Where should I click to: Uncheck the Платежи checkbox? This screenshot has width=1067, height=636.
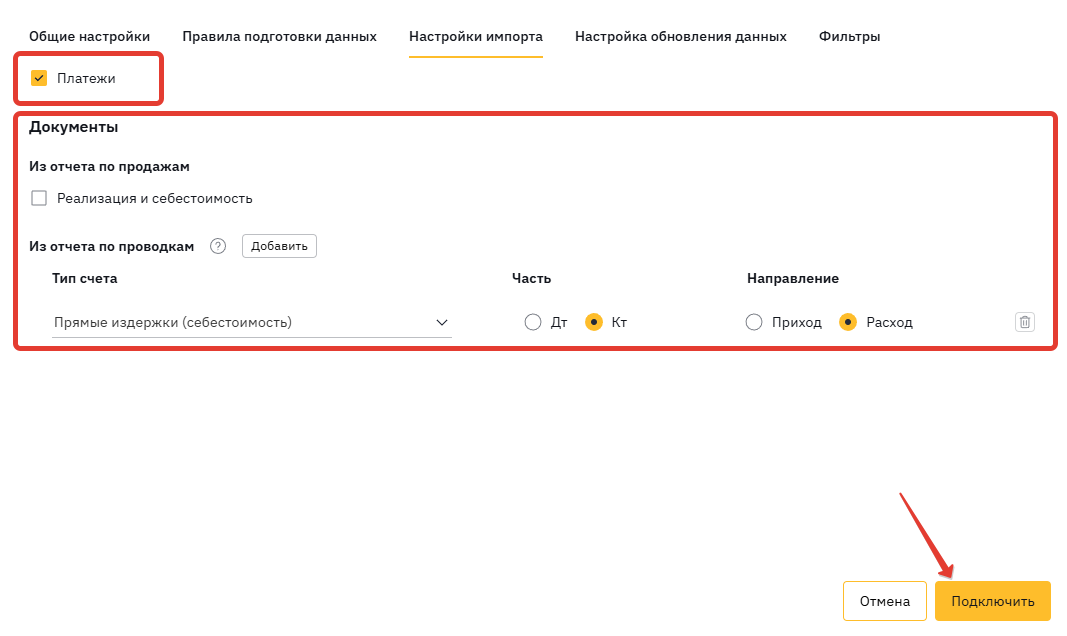tap(40, 78)
